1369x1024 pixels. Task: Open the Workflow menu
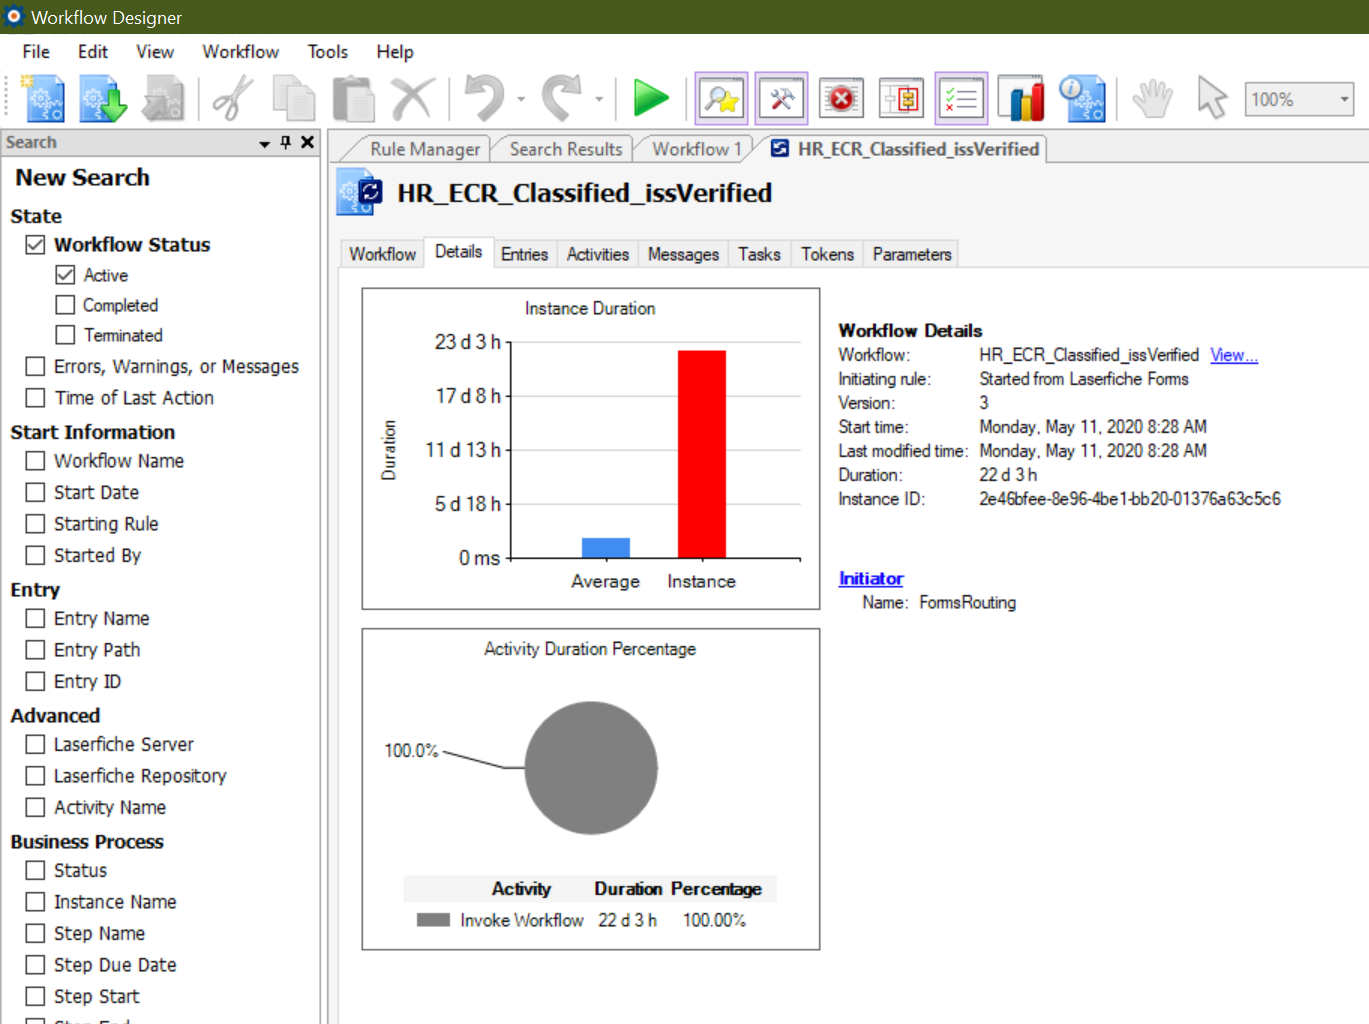(x=241, y=52)
